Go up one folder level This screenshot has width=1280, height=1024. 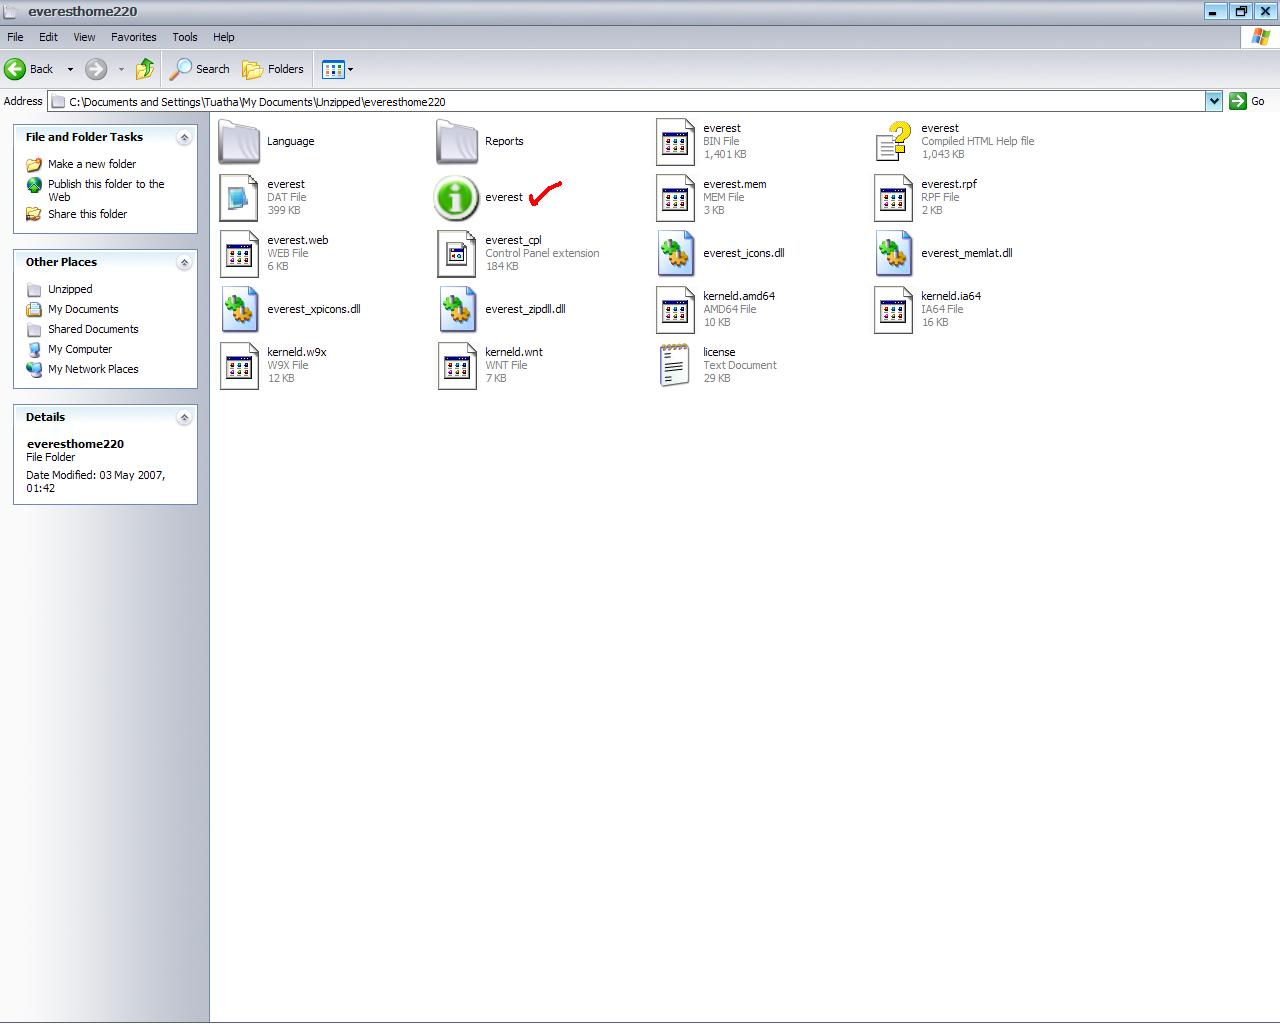pos(145,69)
